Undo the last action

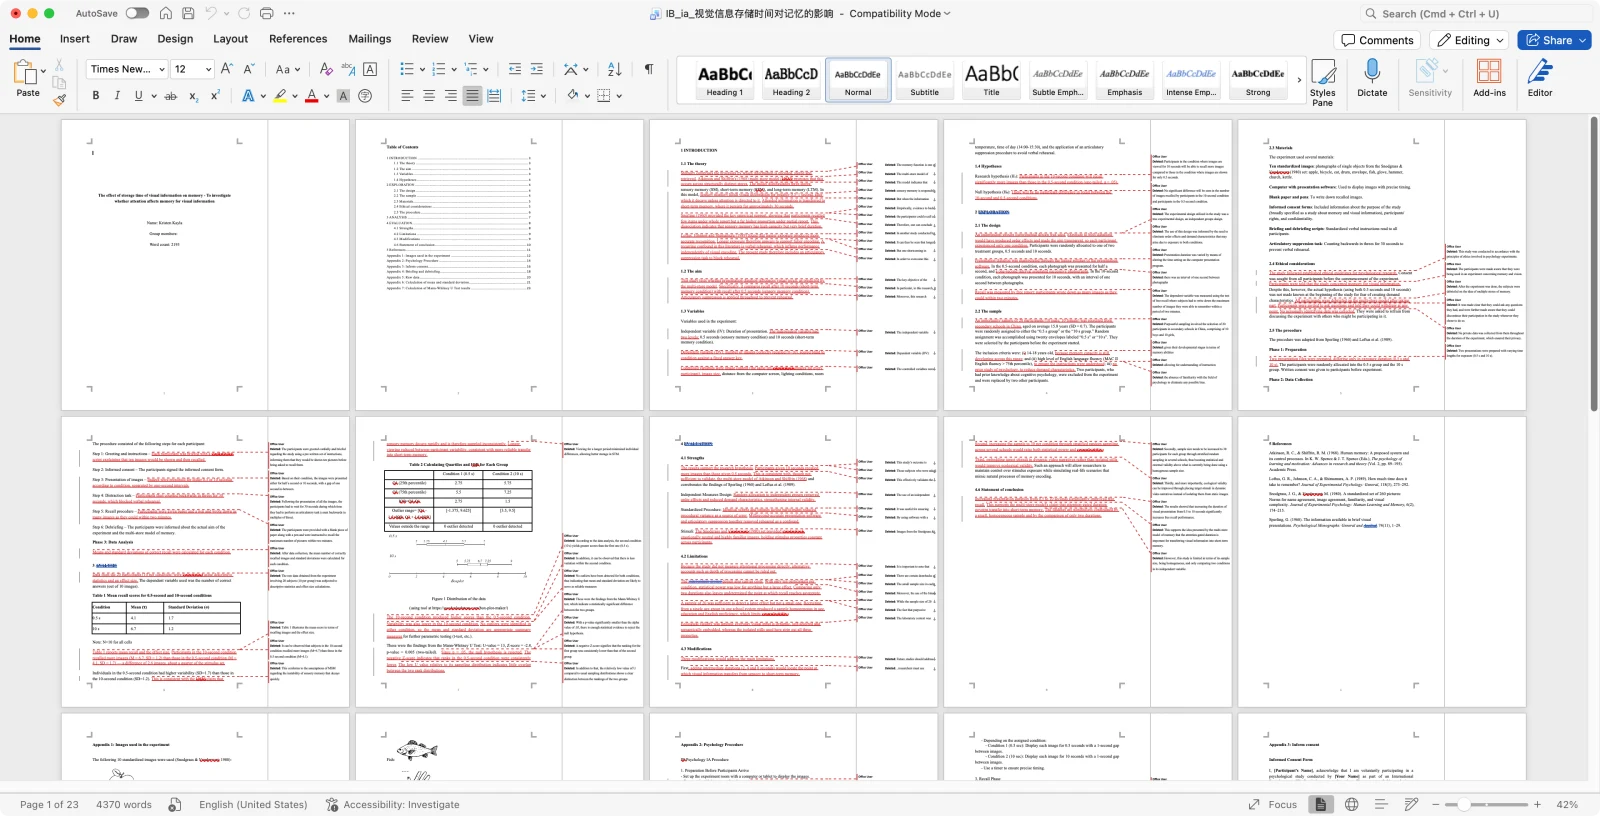pos(211,13)
